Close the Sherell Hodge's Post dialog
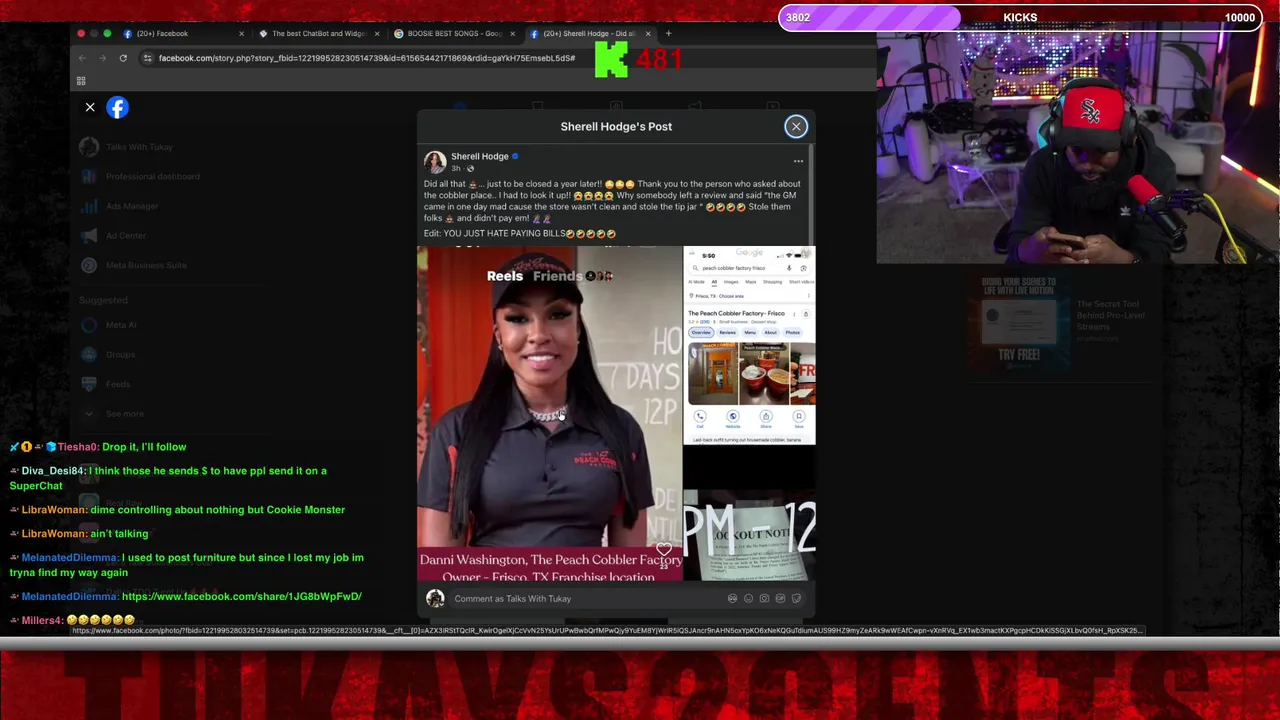The width and height of the screenshot is (1280, 720). pyautogui.click(x=796, y=126)
